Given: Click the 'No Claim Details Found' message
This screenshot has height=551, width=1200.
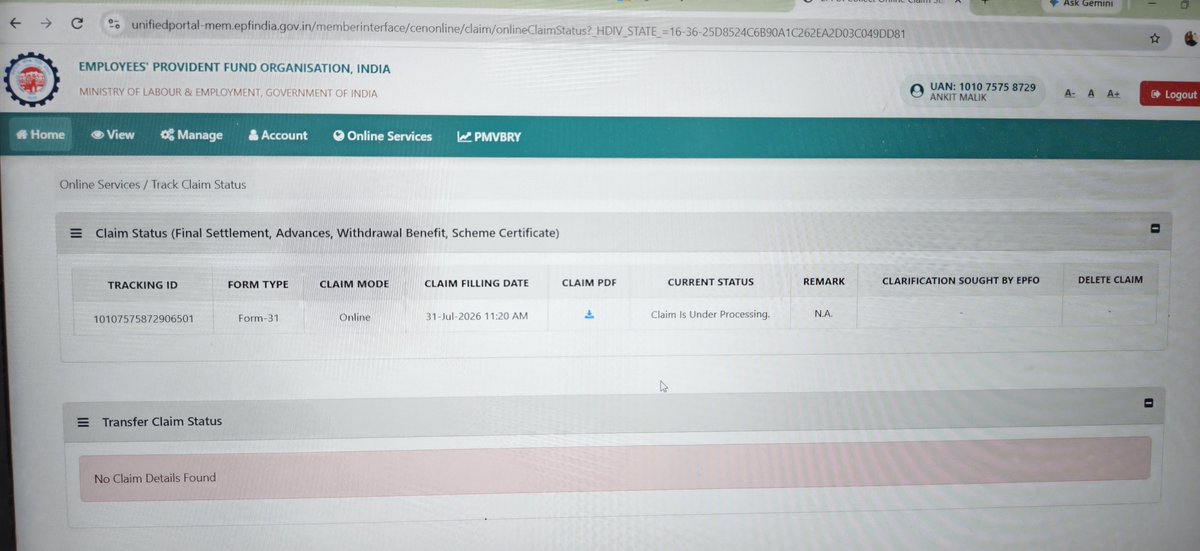Looking at the screenshot, I should pyautogui.click(x=155, y=478).
